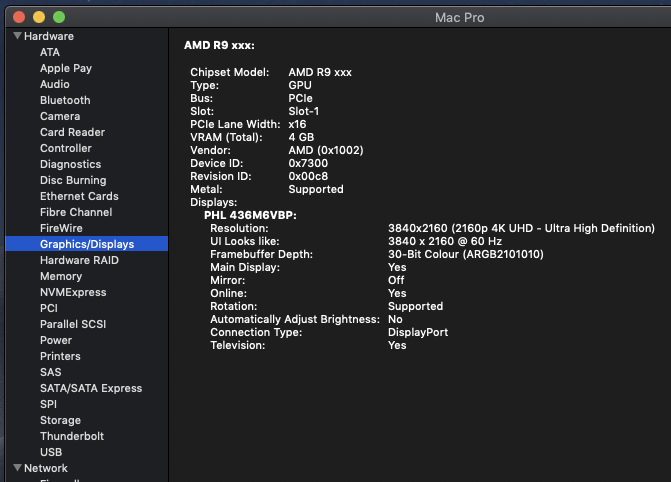Select Memory in the sidebar
671x482 pixels.
coord(61,277)
